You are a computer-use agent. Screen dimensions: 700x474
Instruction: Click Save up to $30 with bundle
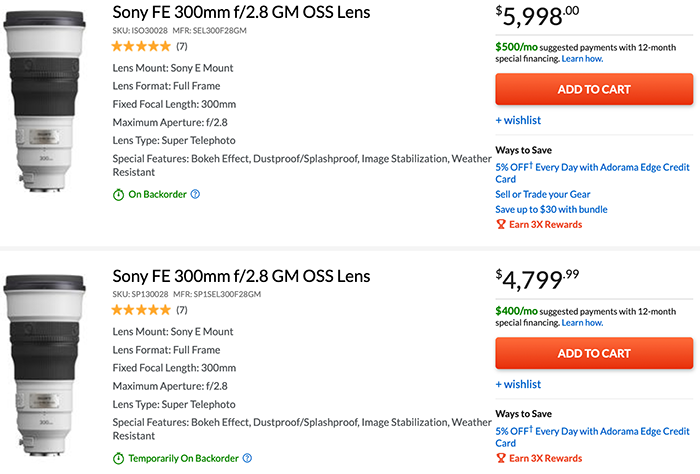pos(551,209)
